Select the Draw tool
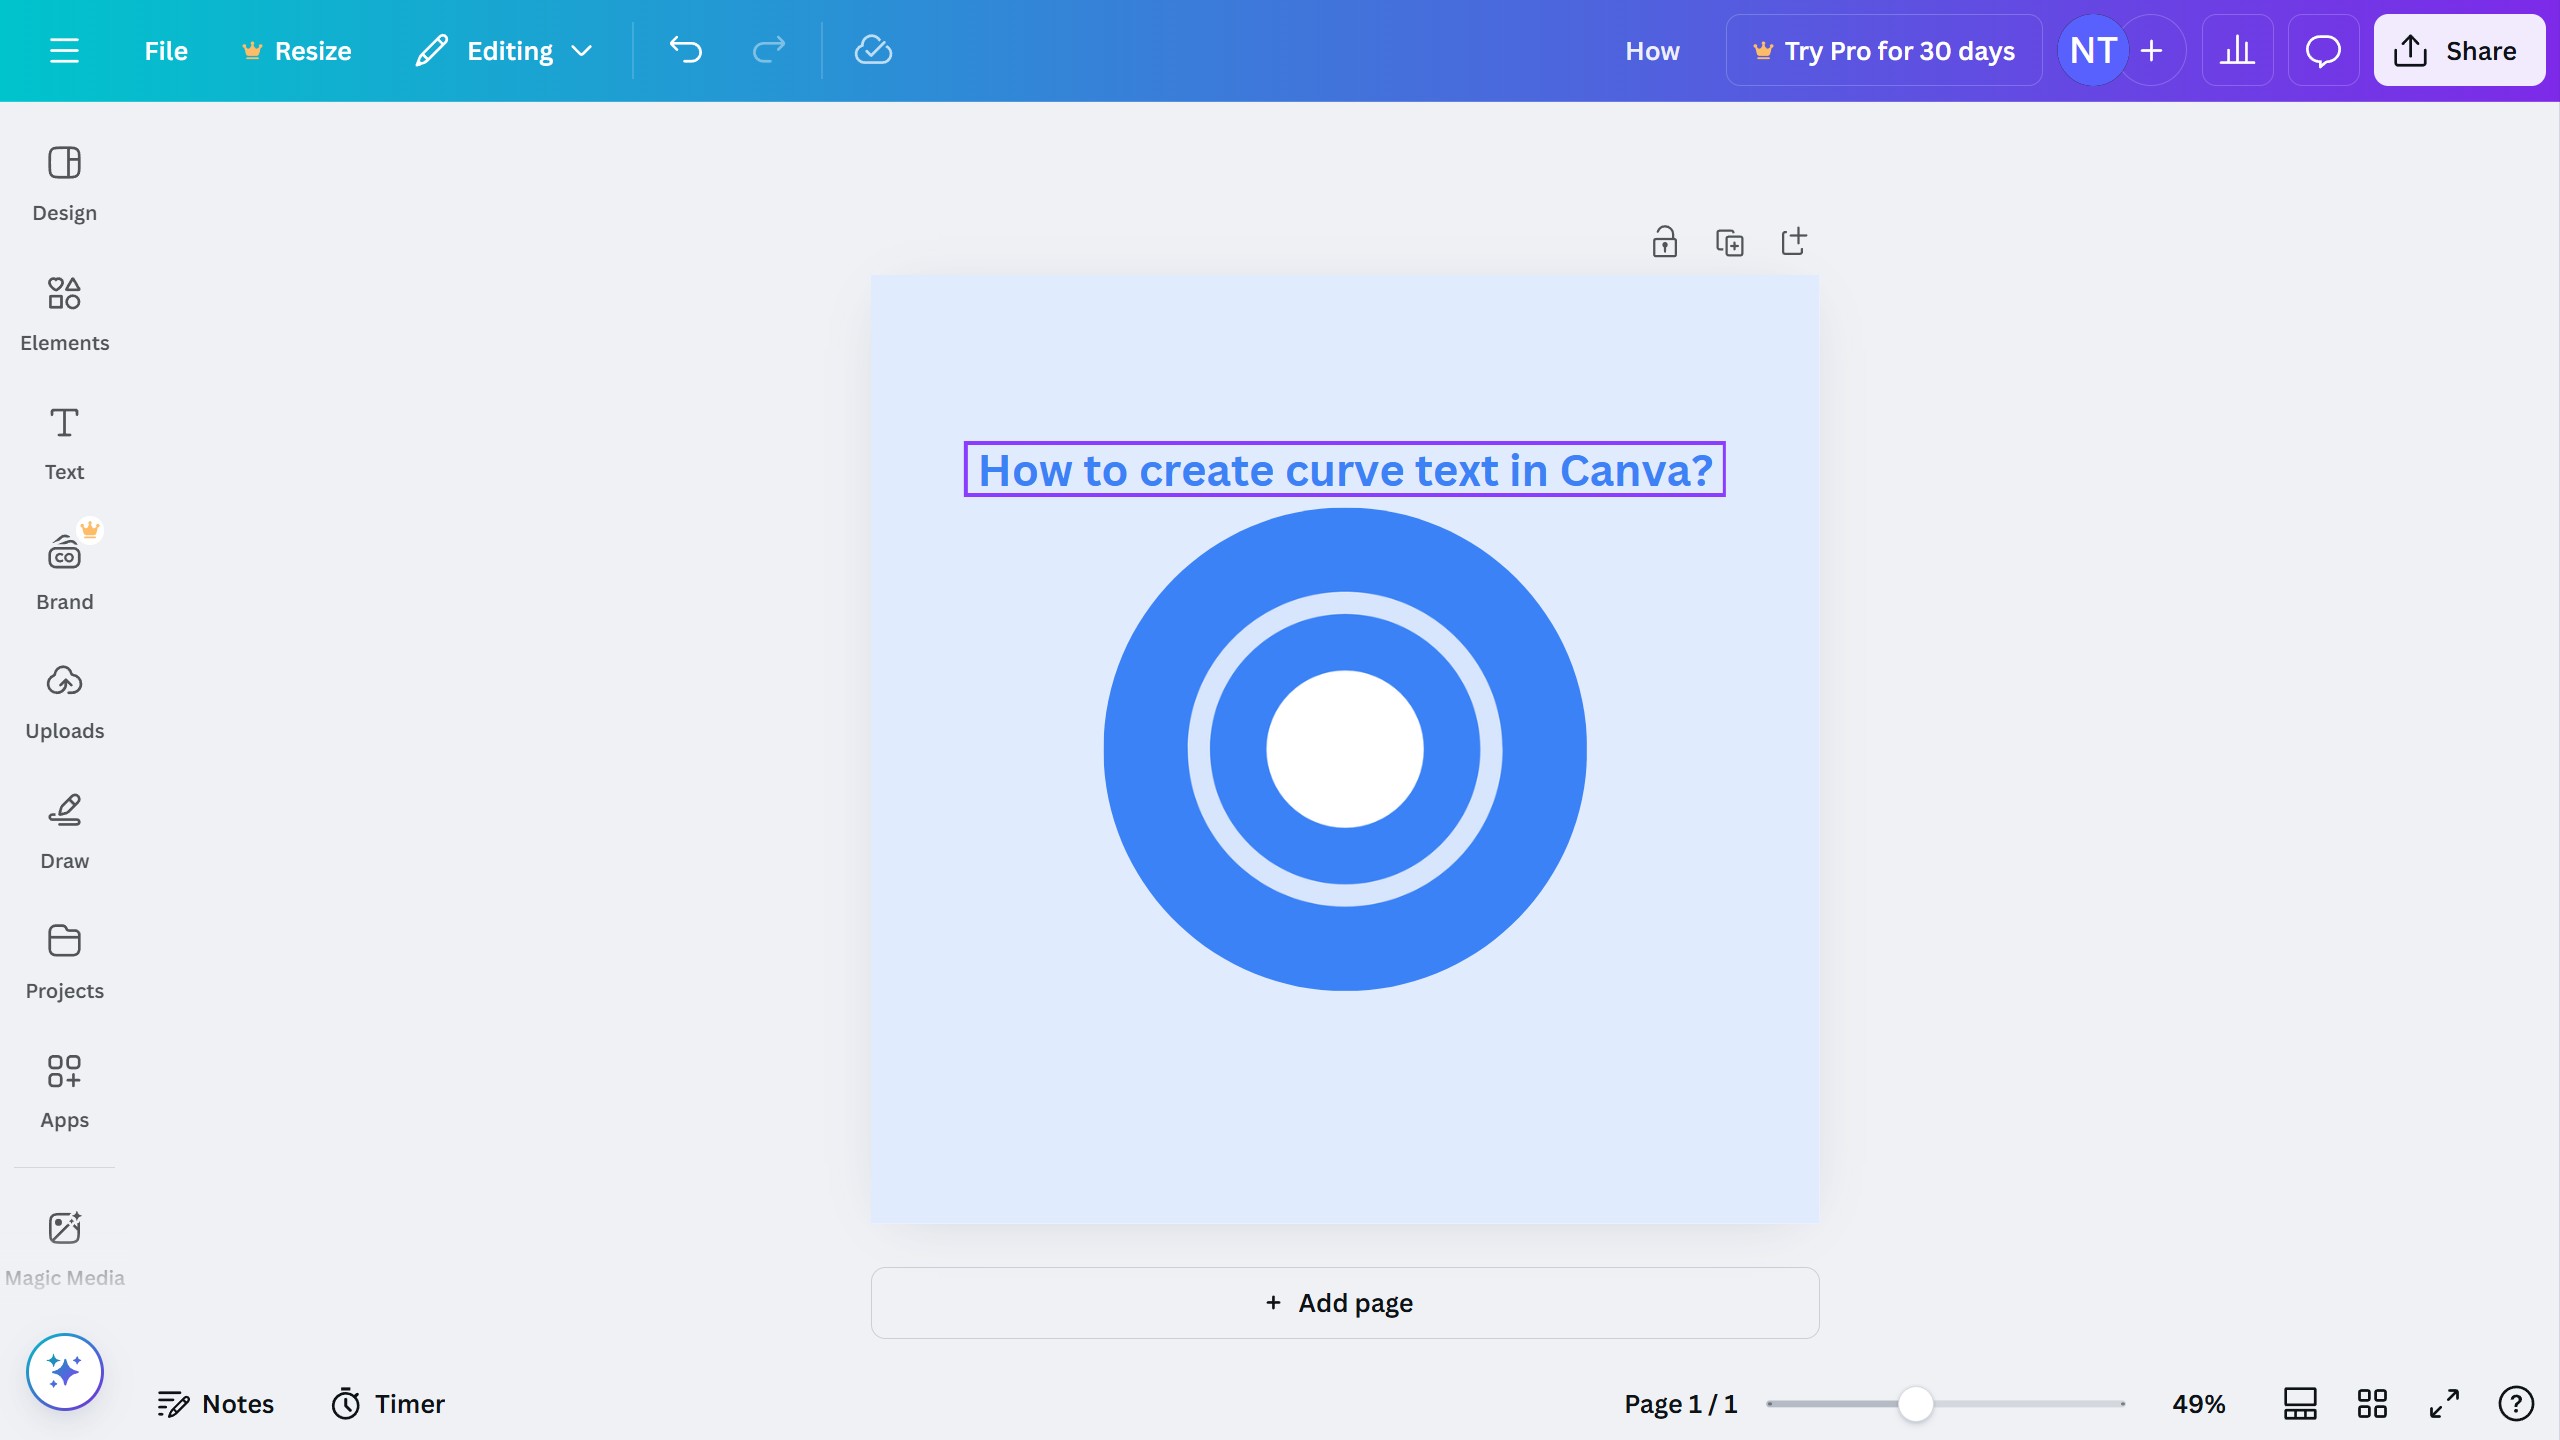 (x=64, y=831)
